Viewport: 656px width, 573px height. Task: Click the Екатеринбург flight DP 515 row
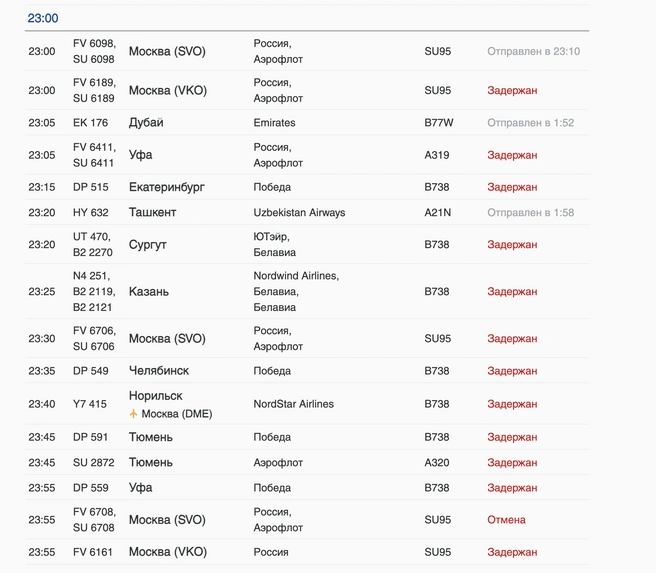(x=307, y=187)
